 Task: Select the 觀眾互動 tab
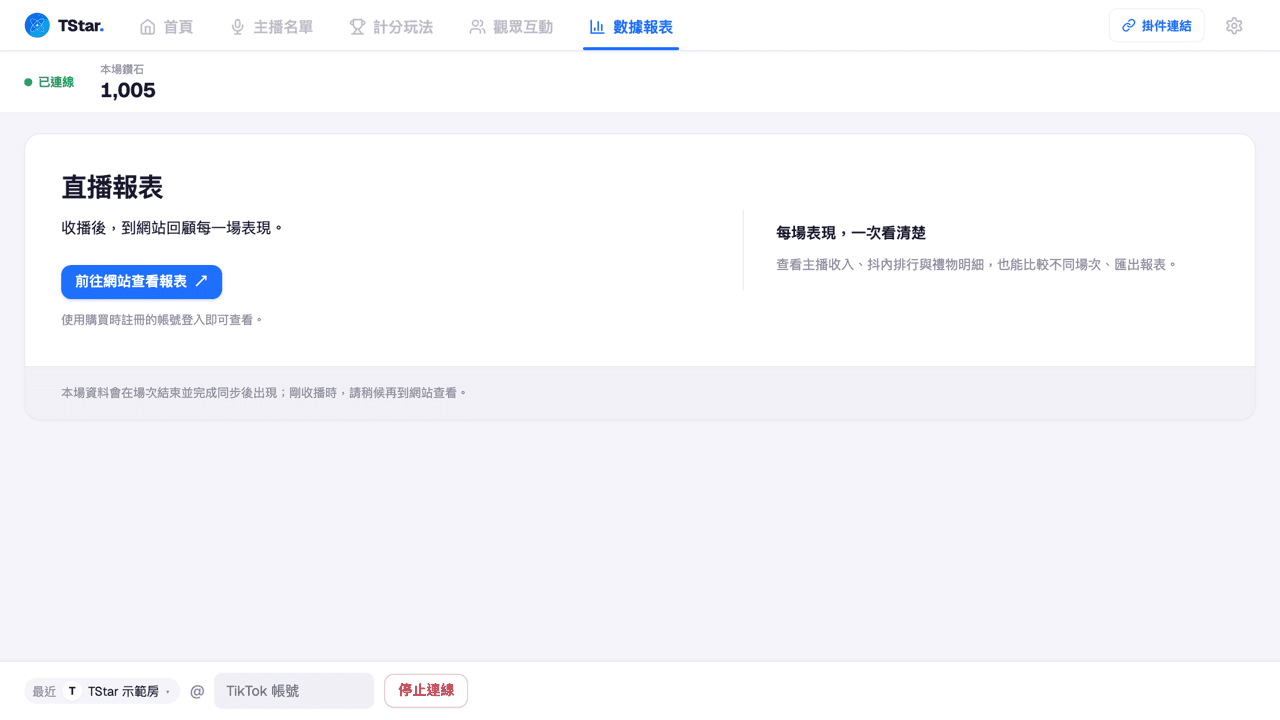click(511, 27)
